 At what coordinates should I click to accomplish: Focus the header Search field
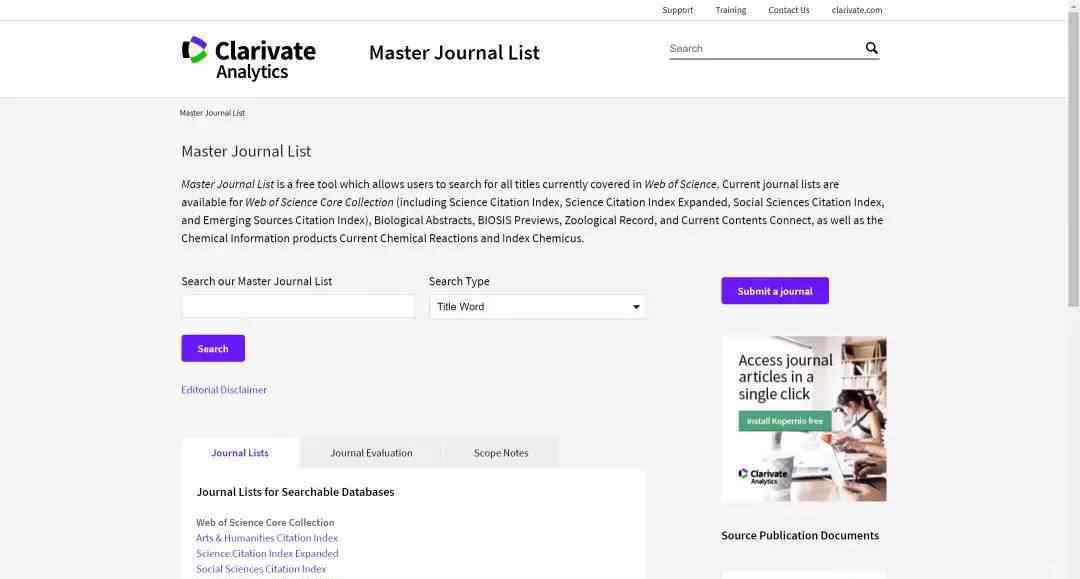click(x=765, y=48)
